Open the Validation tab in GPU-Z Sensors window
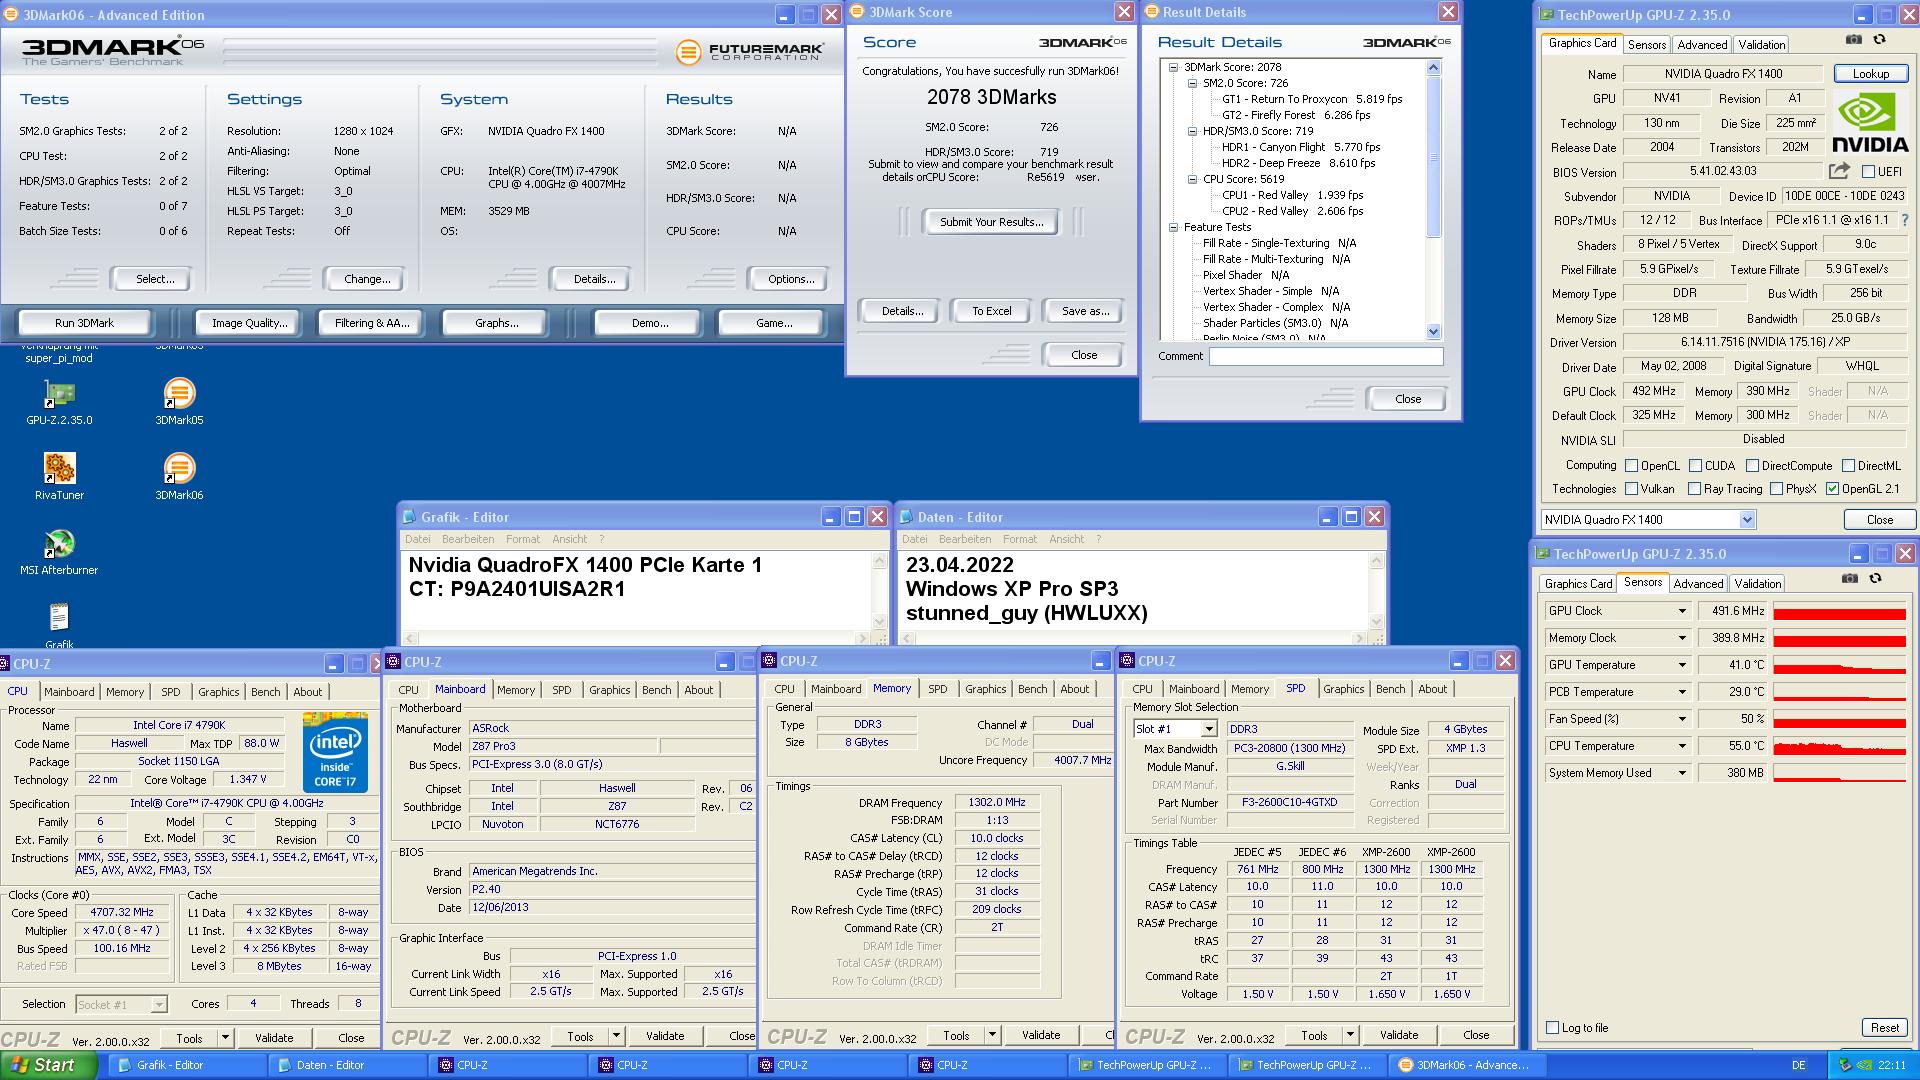This screenshot has height=1080, width=1920. tap(1758, 584)
